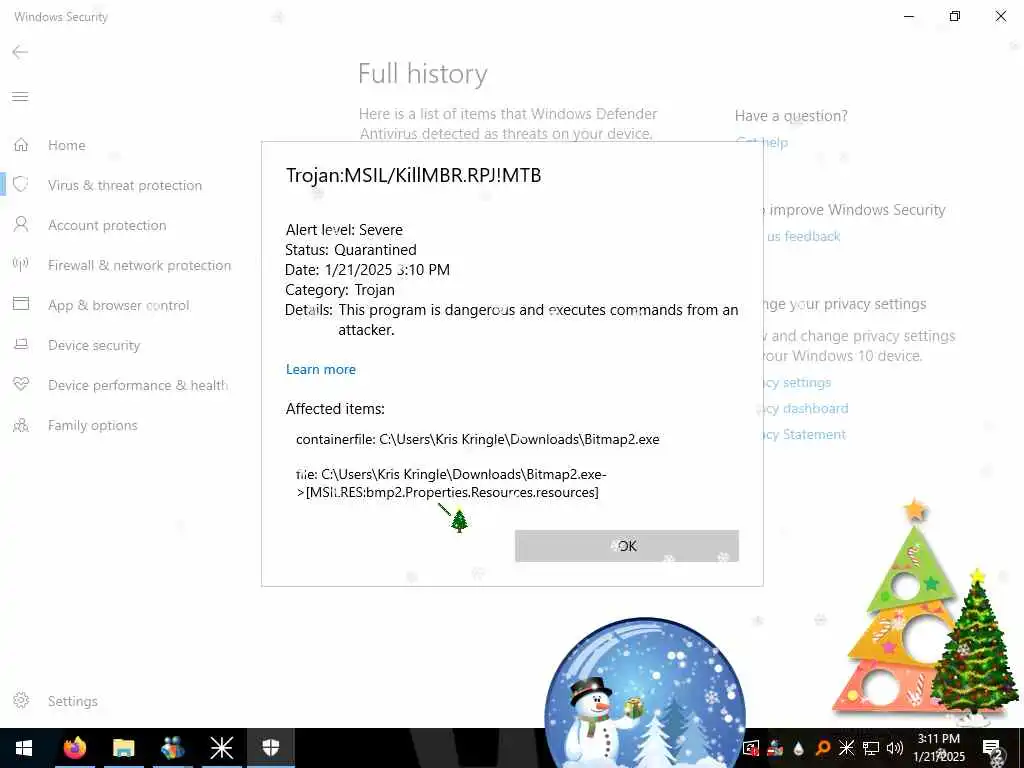The image size is (1024, 768).
Task: Select the containerfile Bitmap2.exe path
Action: click(x=477, y=439)
